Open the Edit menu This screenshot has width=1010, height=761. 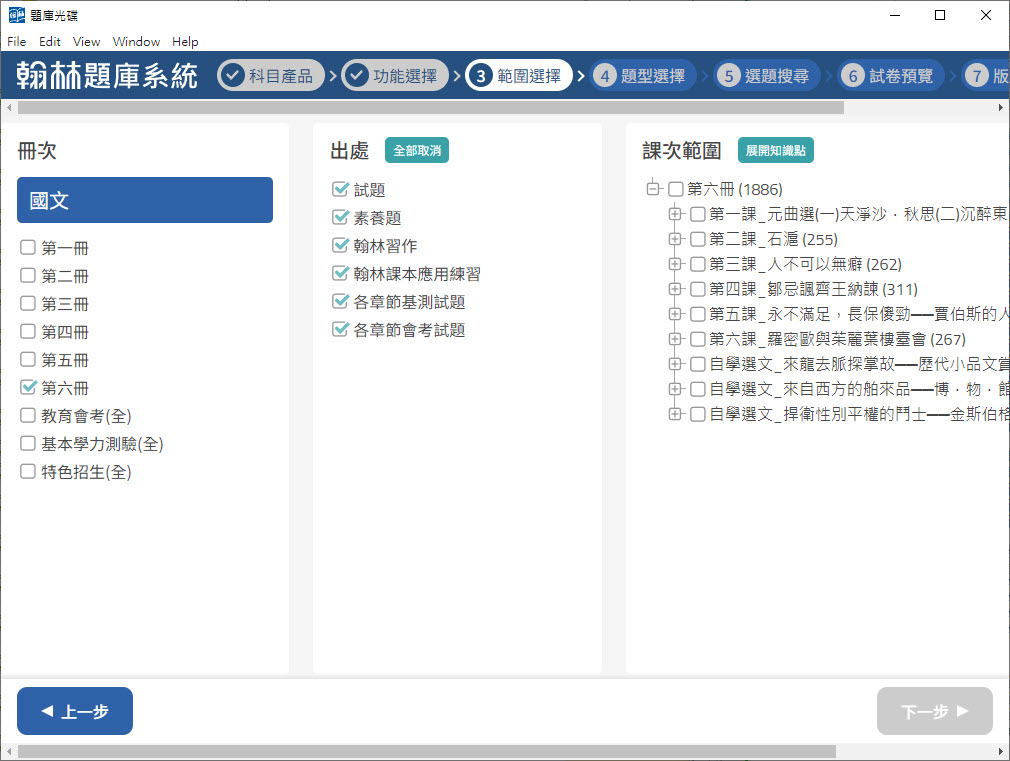tap(50, 42)
